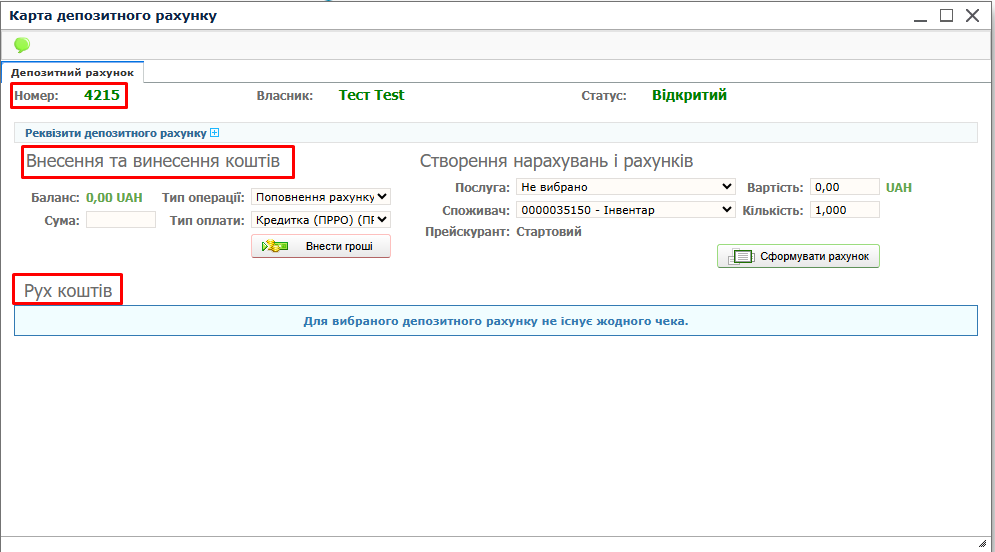This screenshot has height=552, width=995.
Task: Select the Кількість input field
Action: pyautogui.click(x=844, y=210)
